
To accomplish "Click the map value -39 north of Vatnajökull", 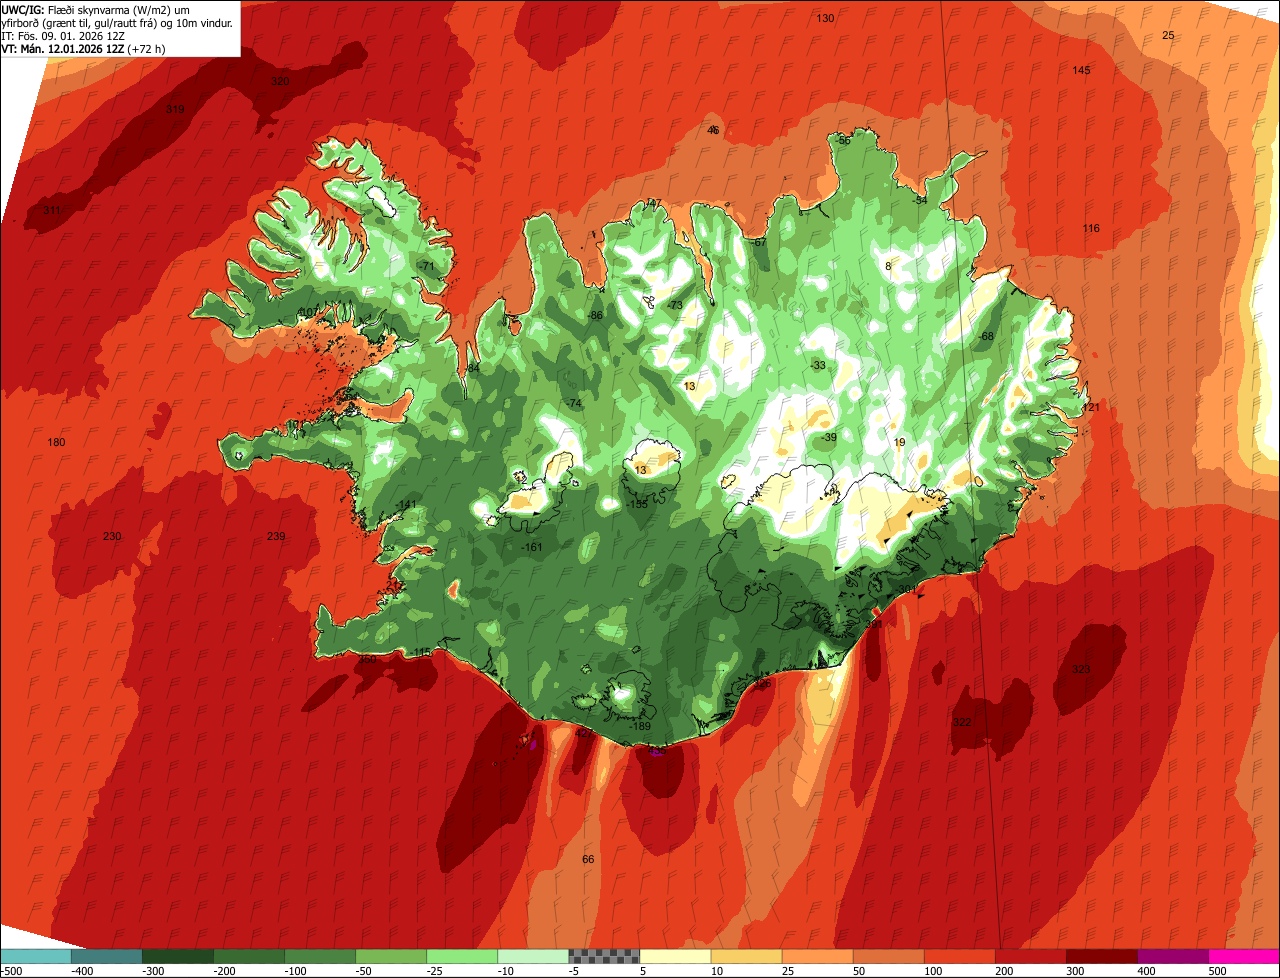I will point(829,437).
